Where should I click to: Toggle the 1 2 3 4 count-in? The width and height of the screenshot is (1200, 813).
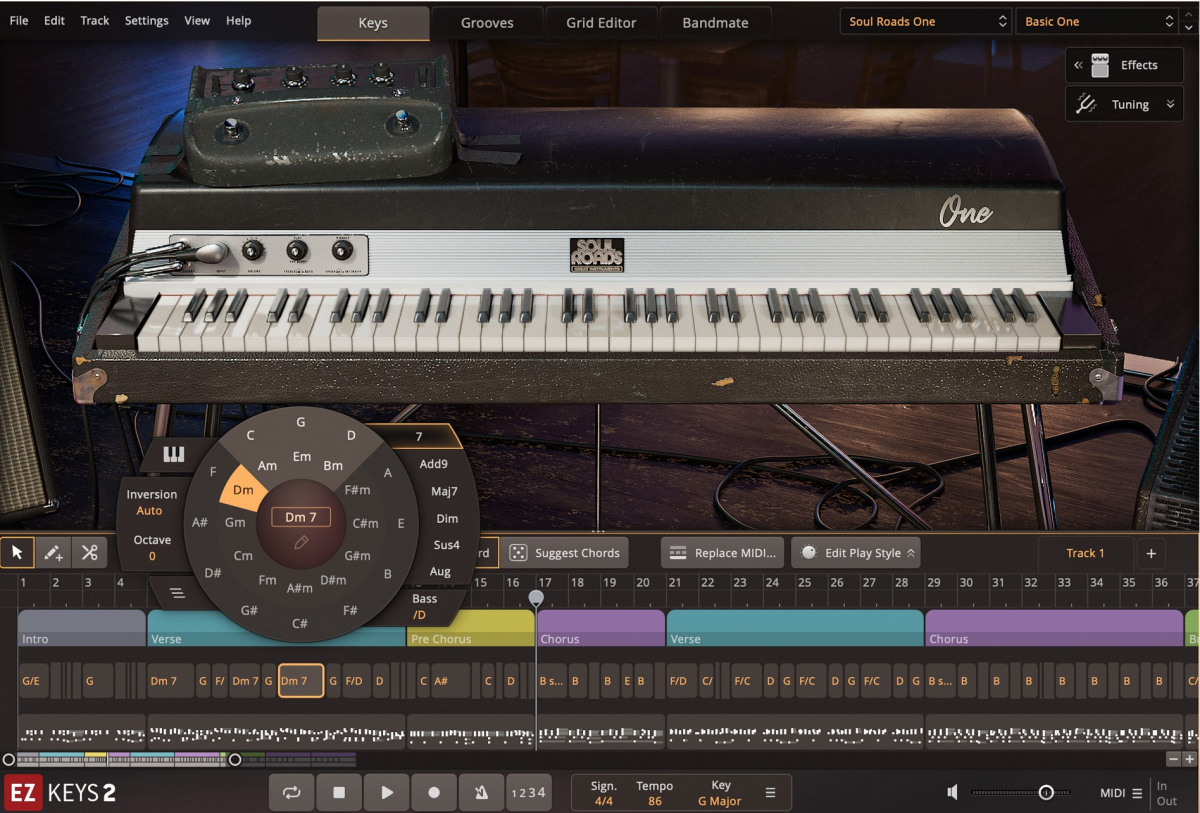[528, 791]
